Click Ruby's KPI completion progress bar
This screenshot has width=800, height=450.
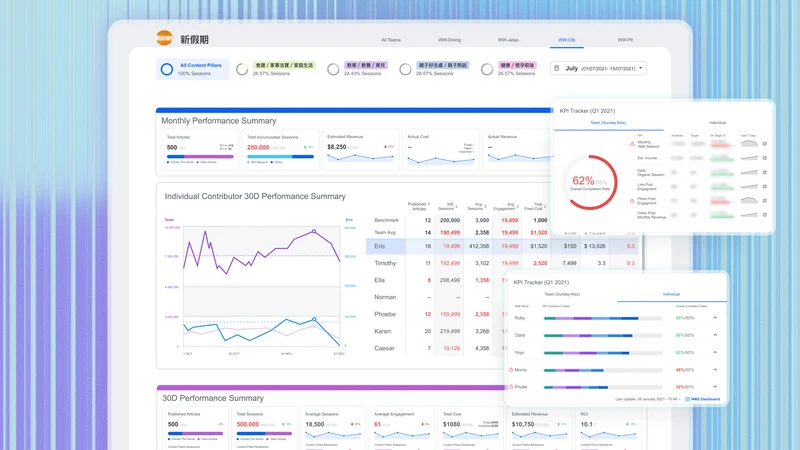[603, 318]
